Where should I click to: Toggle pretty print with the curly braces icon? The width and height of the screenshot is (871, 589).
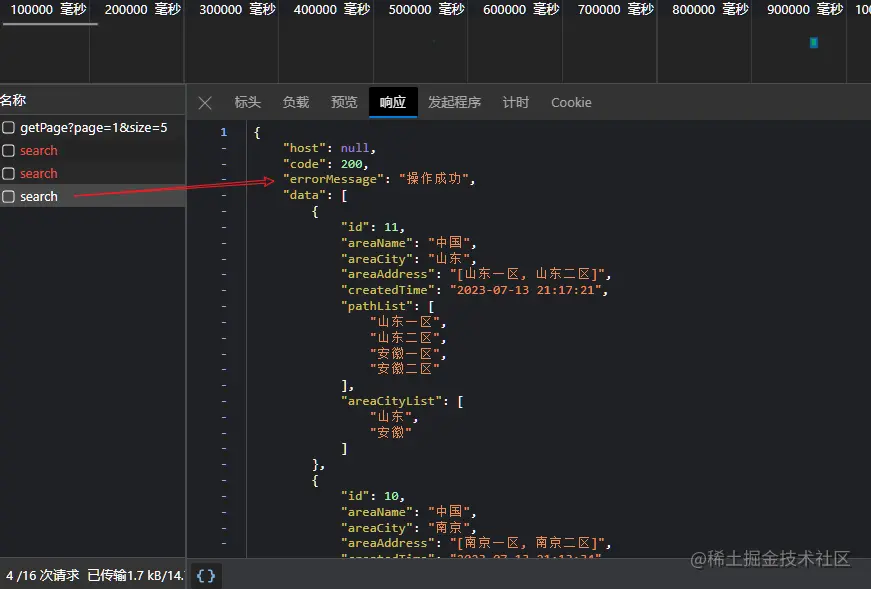point(206,575)
